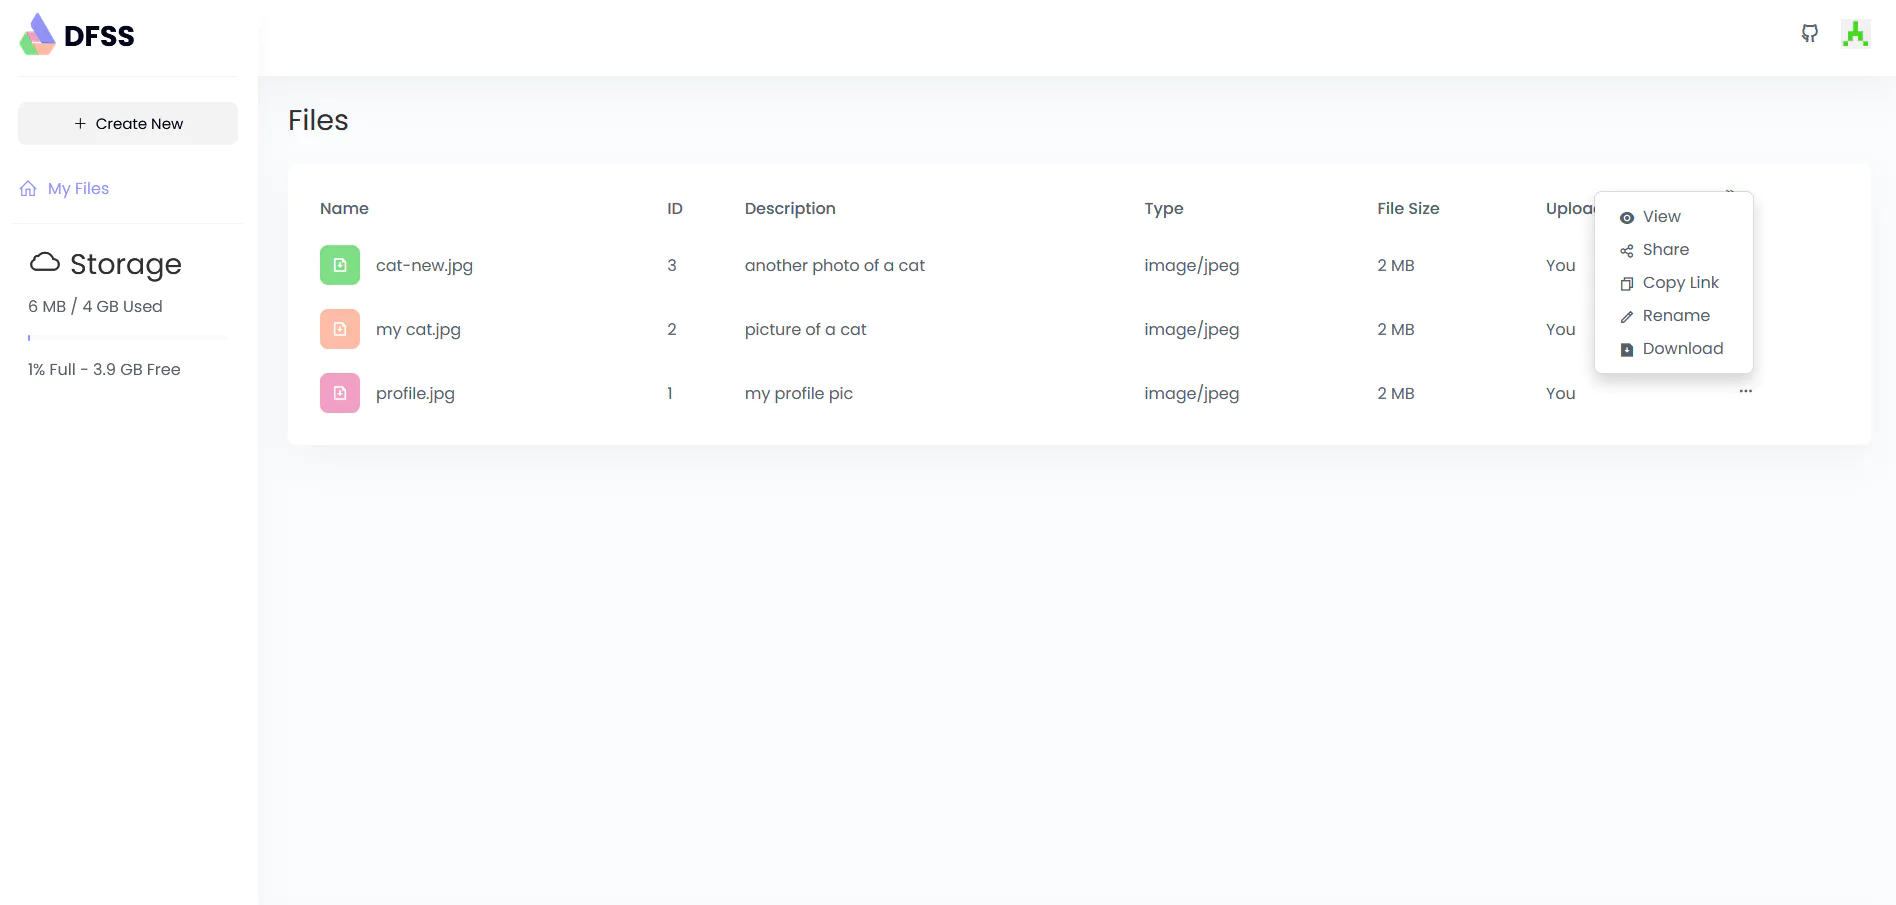Click the DFSS logo

77,35
